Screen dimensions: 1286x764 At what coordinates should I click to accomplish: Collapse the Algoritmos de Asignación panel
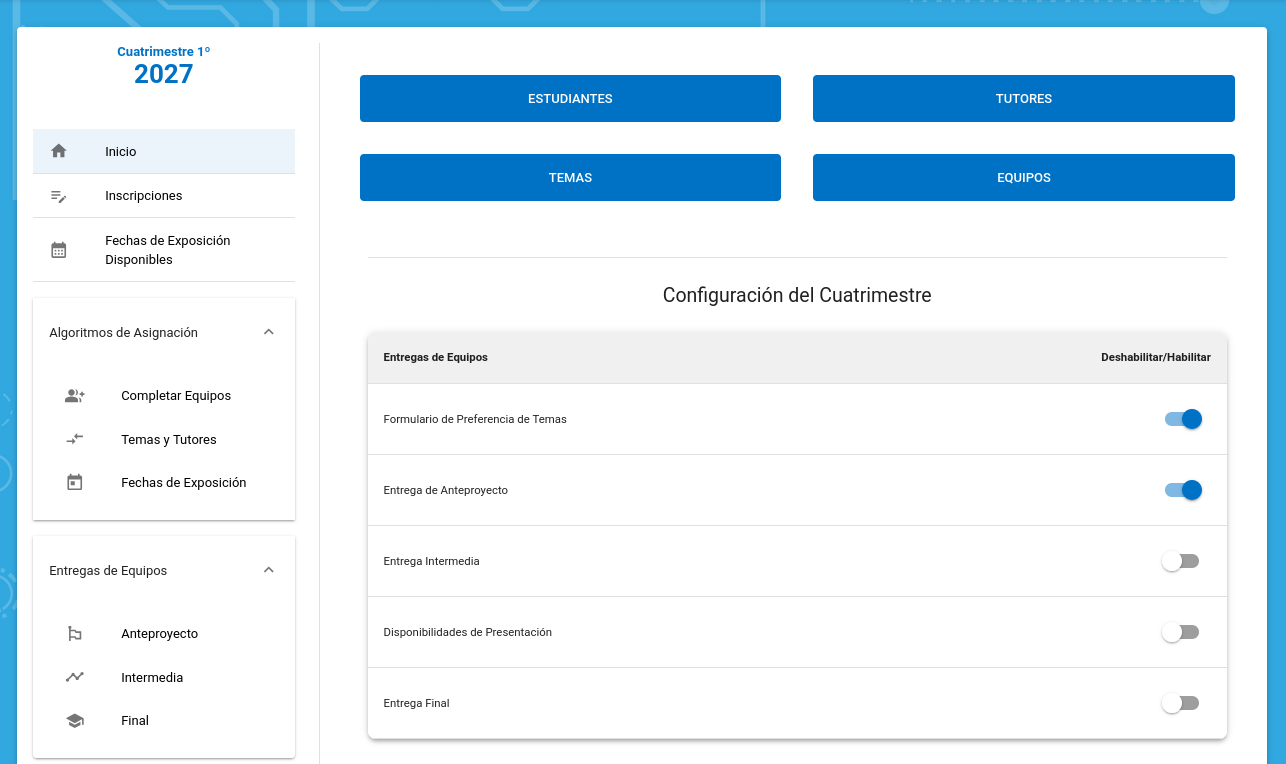click(x=268, y=332)
